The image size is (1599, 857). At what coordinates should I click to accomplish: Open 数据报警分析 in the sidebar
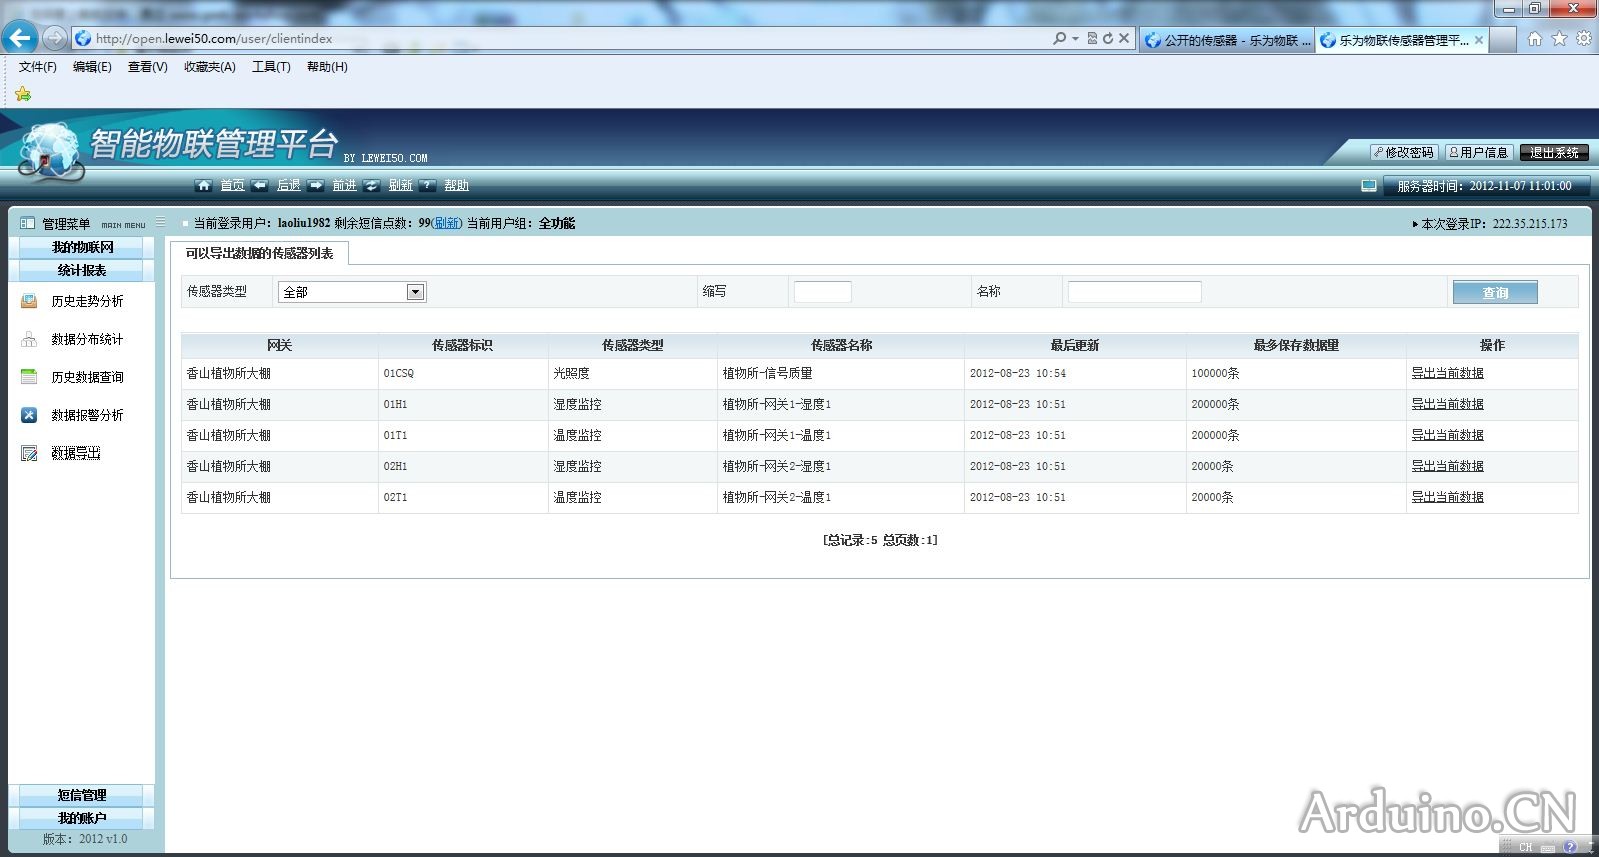coord(87,415)
